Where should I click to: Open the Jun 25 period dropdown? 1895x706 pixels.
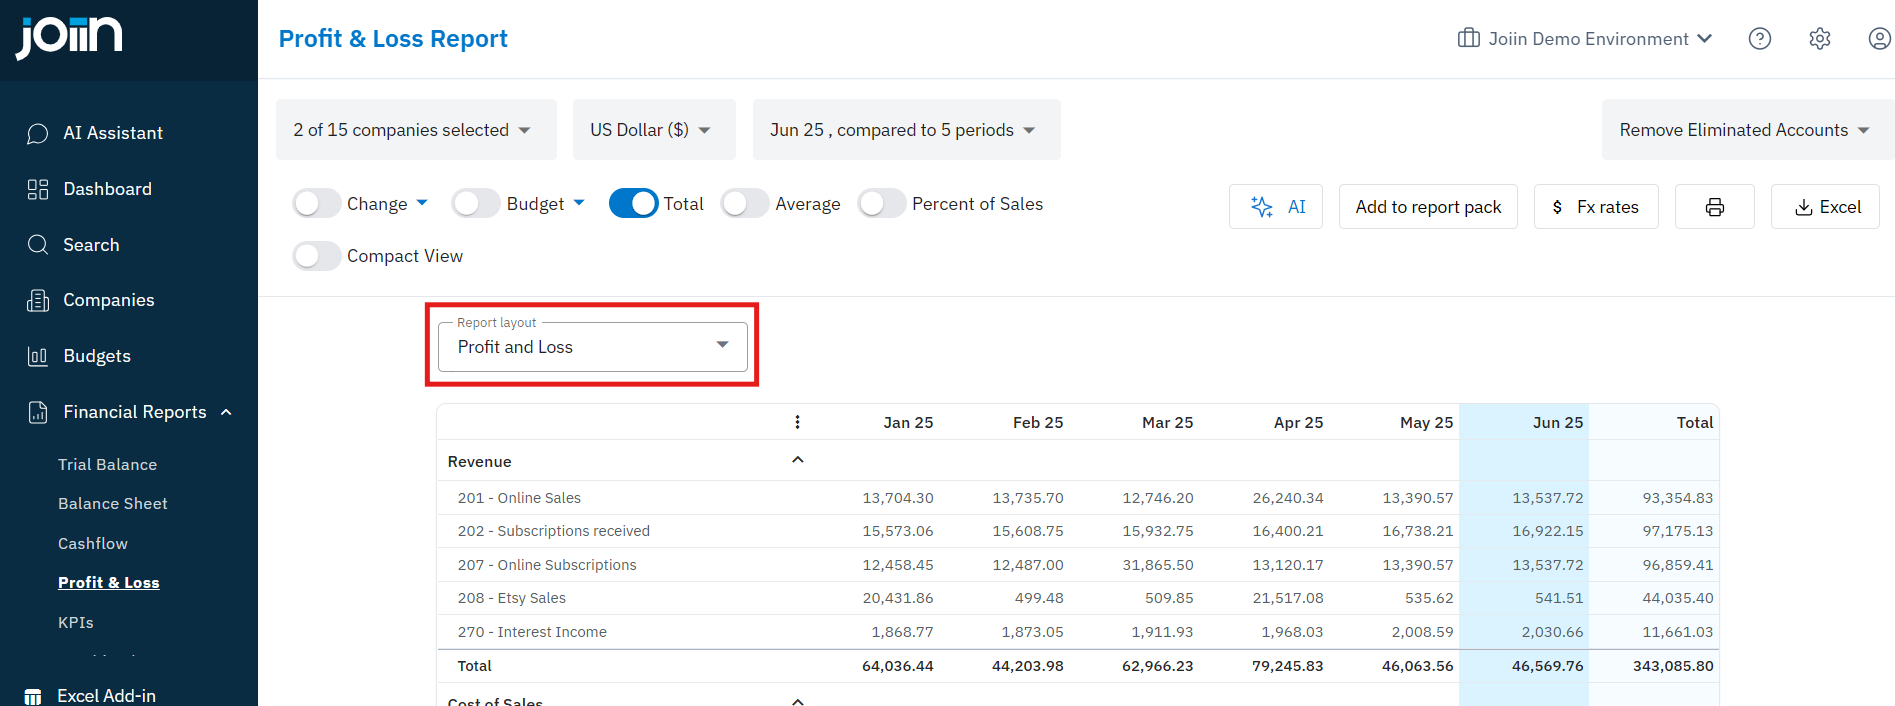906,130
